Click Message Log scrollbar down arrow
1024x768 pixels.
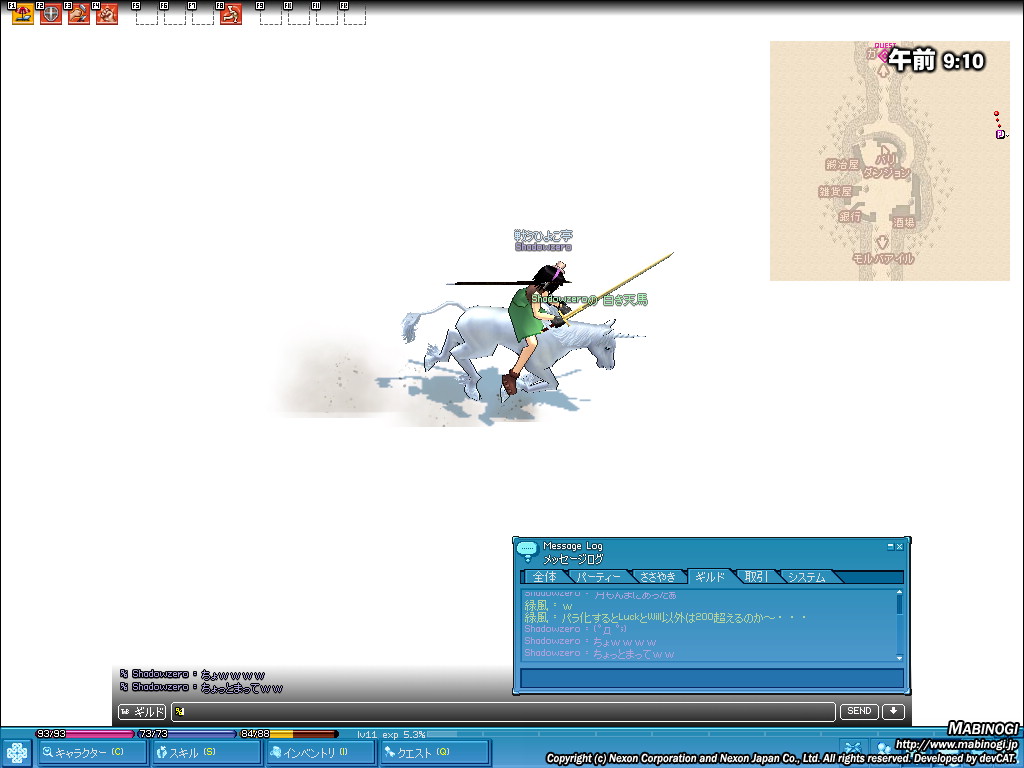tap(899, 658)
